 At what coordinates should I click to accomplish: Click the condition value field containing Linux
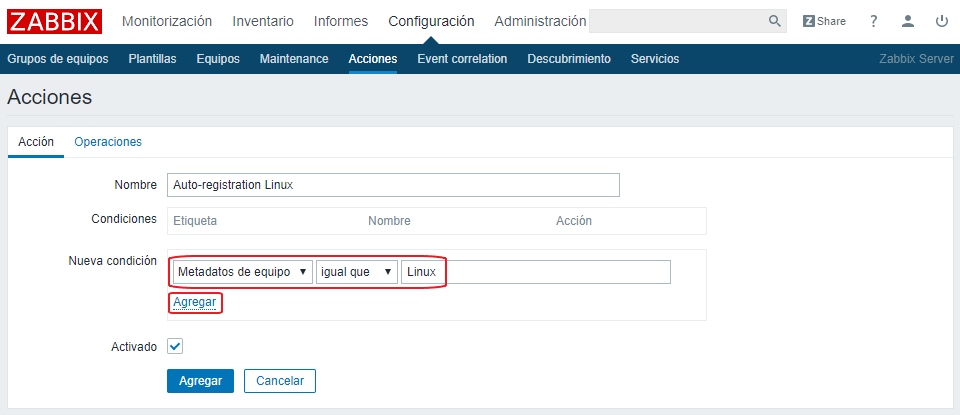(536, 272)
